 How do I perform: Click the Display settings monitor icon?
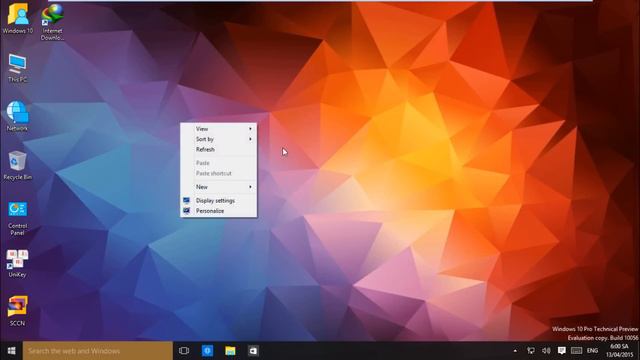pos(187,200)
